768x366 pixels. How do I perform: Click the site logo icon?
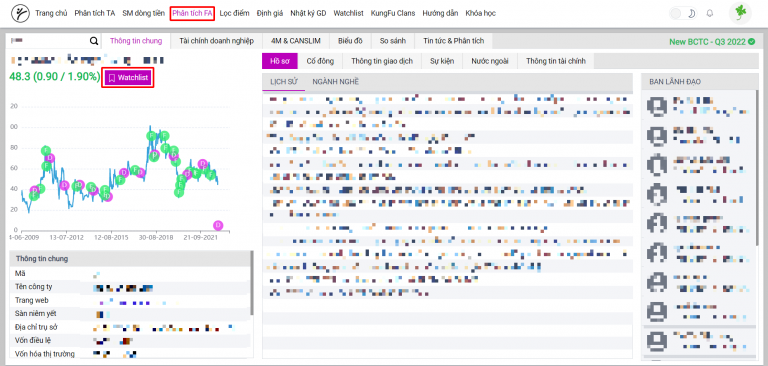(20, 13)
